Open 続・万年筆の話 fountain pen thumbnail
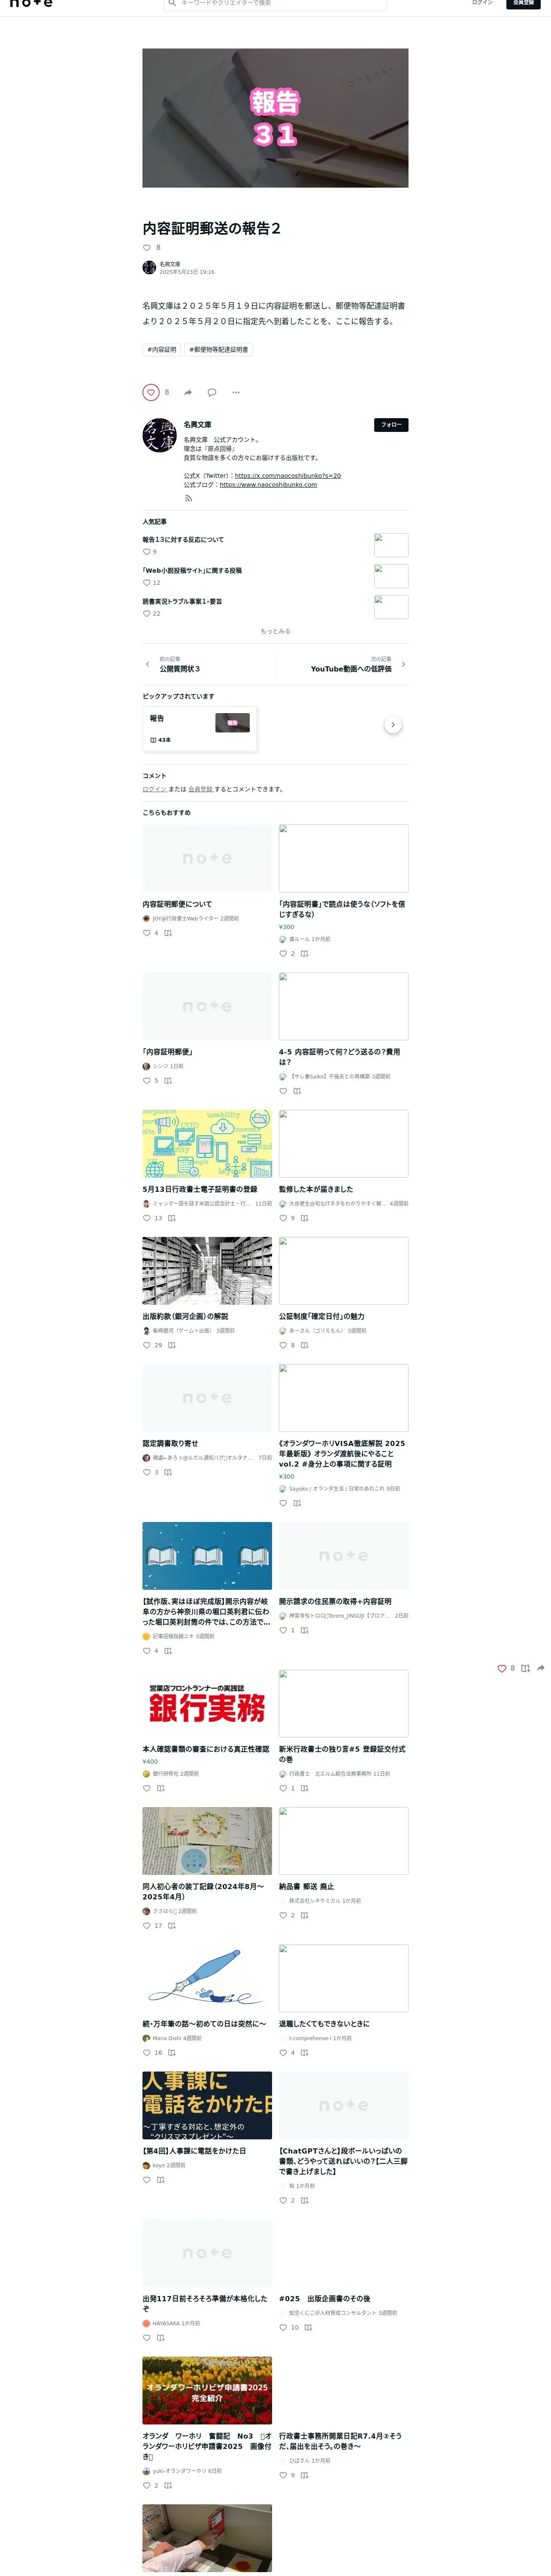551x2576 pixels. tap(207, 1978)
